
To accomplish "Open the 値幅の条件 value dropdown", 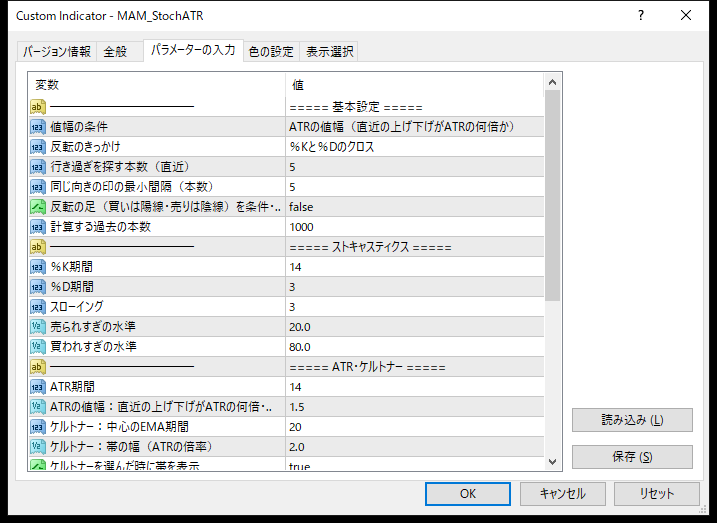I will (x=415, y=127).
